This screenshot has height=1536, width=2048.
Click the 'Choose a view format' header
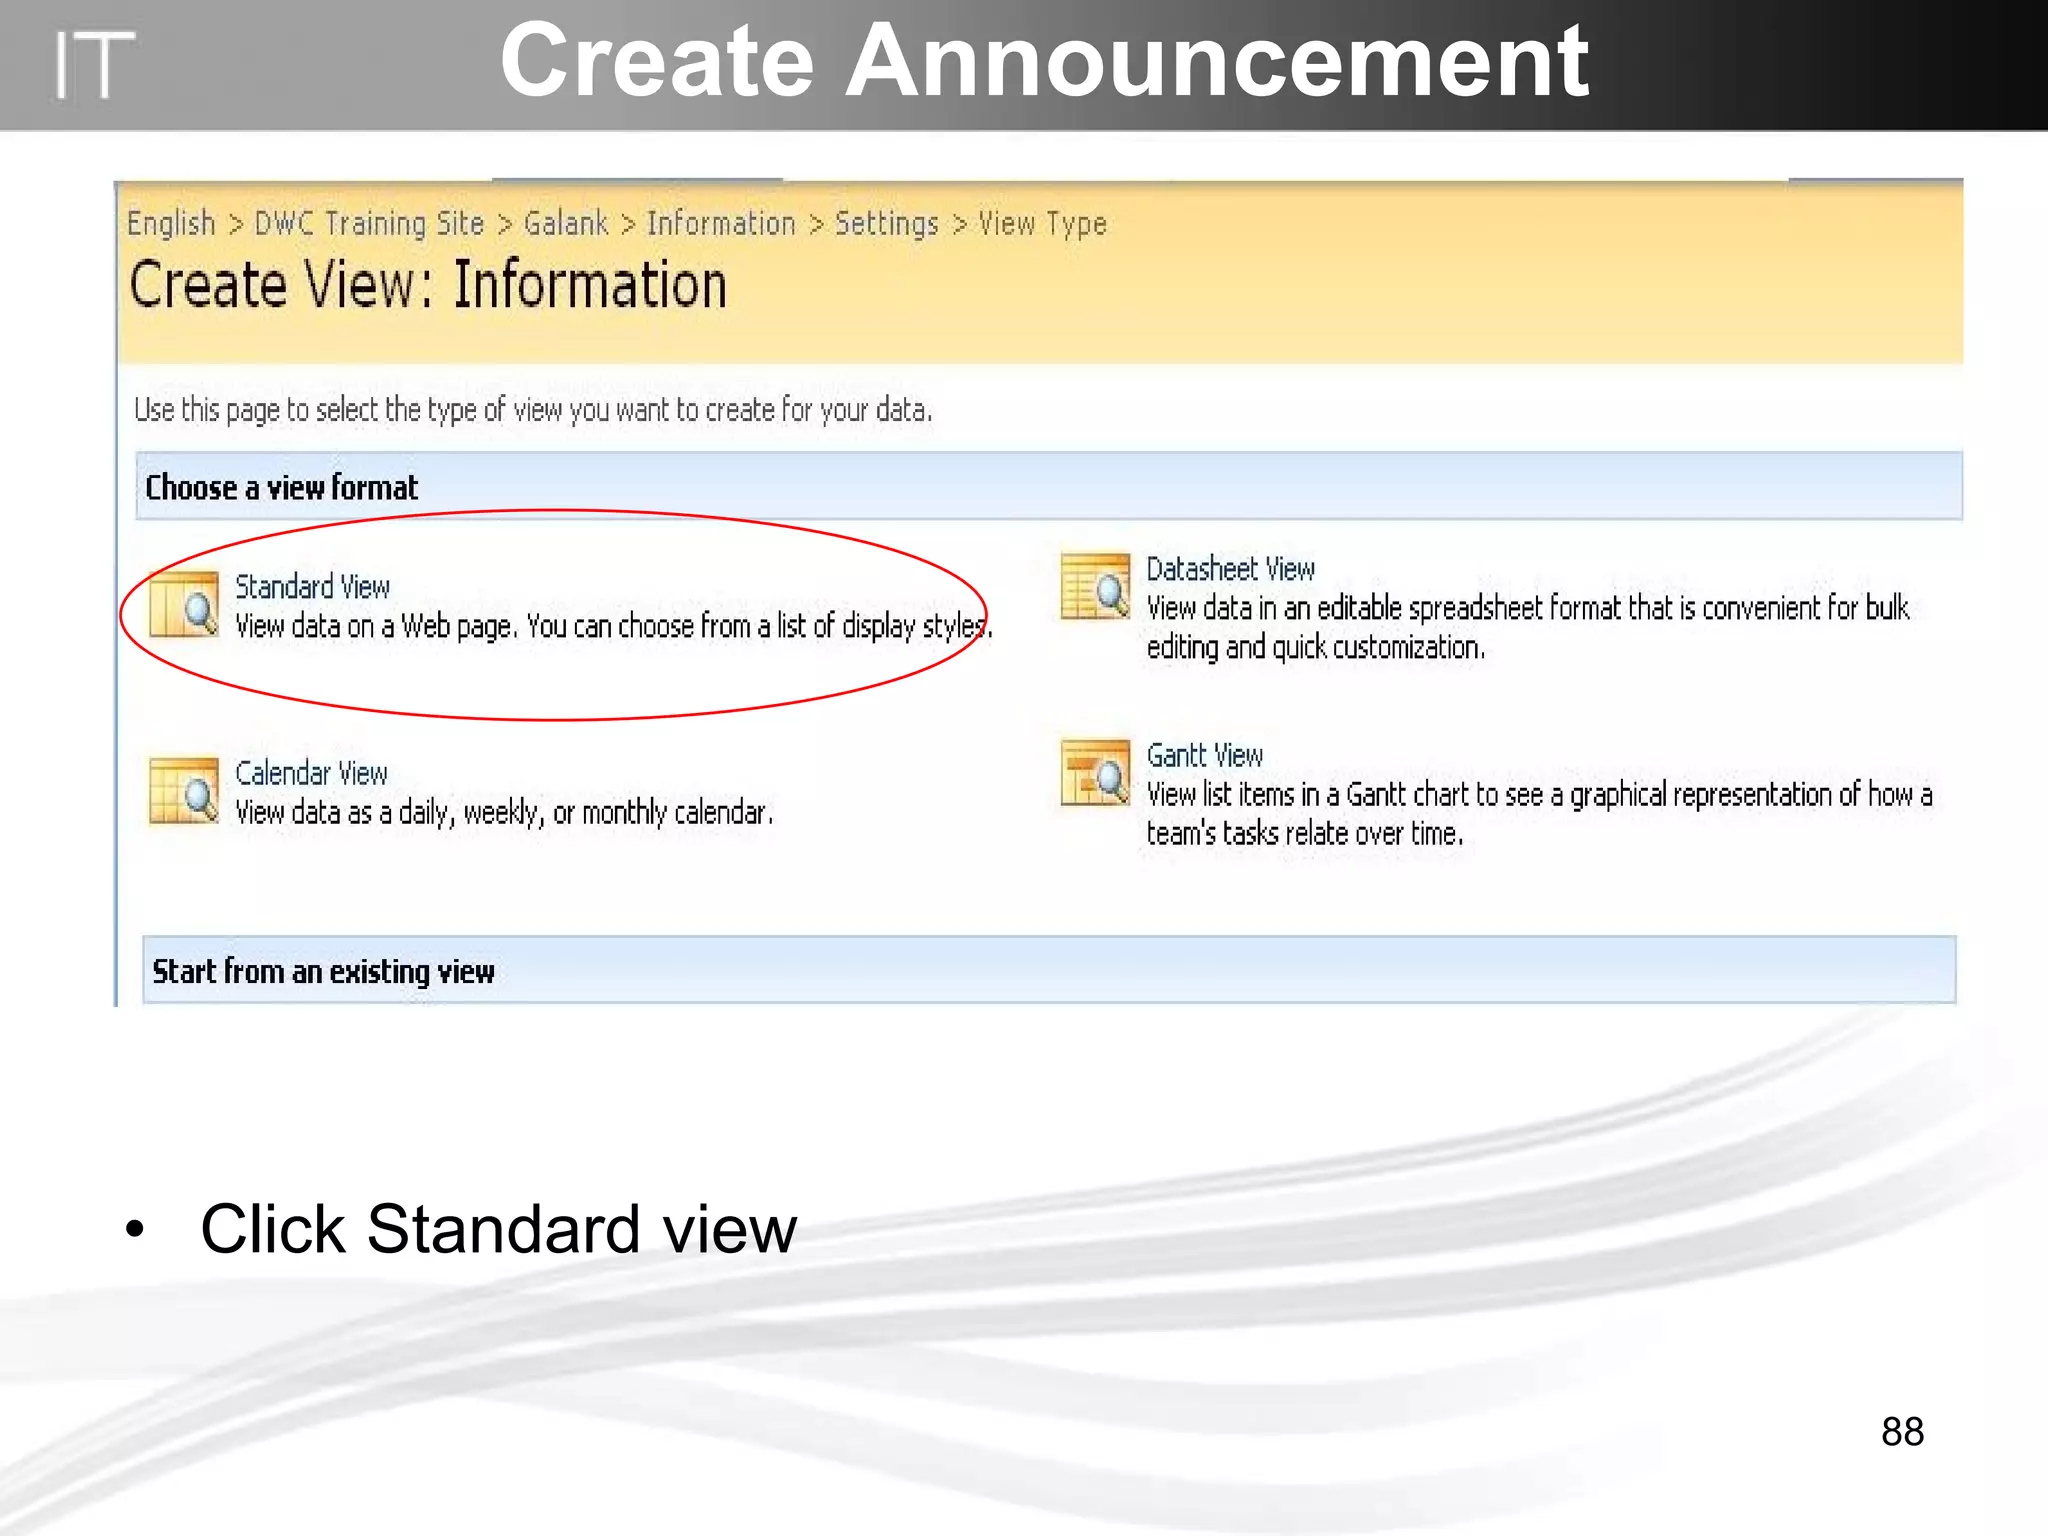[1049, 486]
